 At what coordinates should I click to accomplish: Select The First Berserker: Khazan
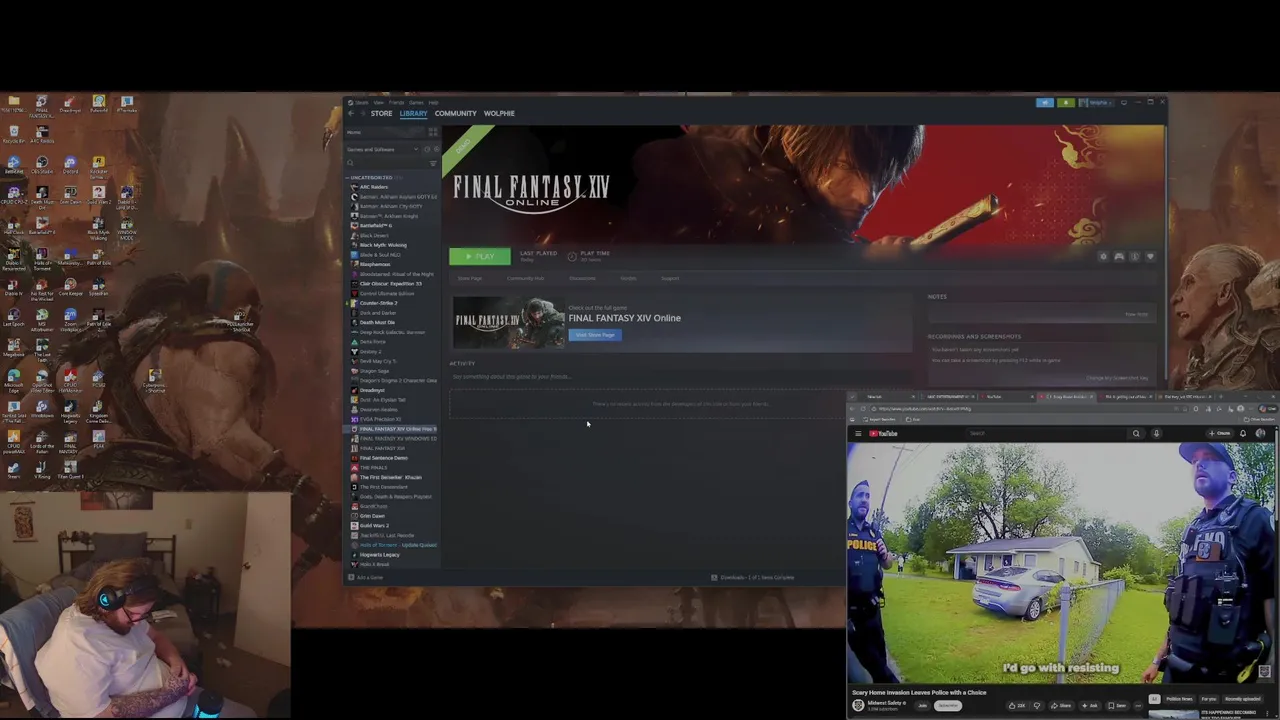point(392,477)
